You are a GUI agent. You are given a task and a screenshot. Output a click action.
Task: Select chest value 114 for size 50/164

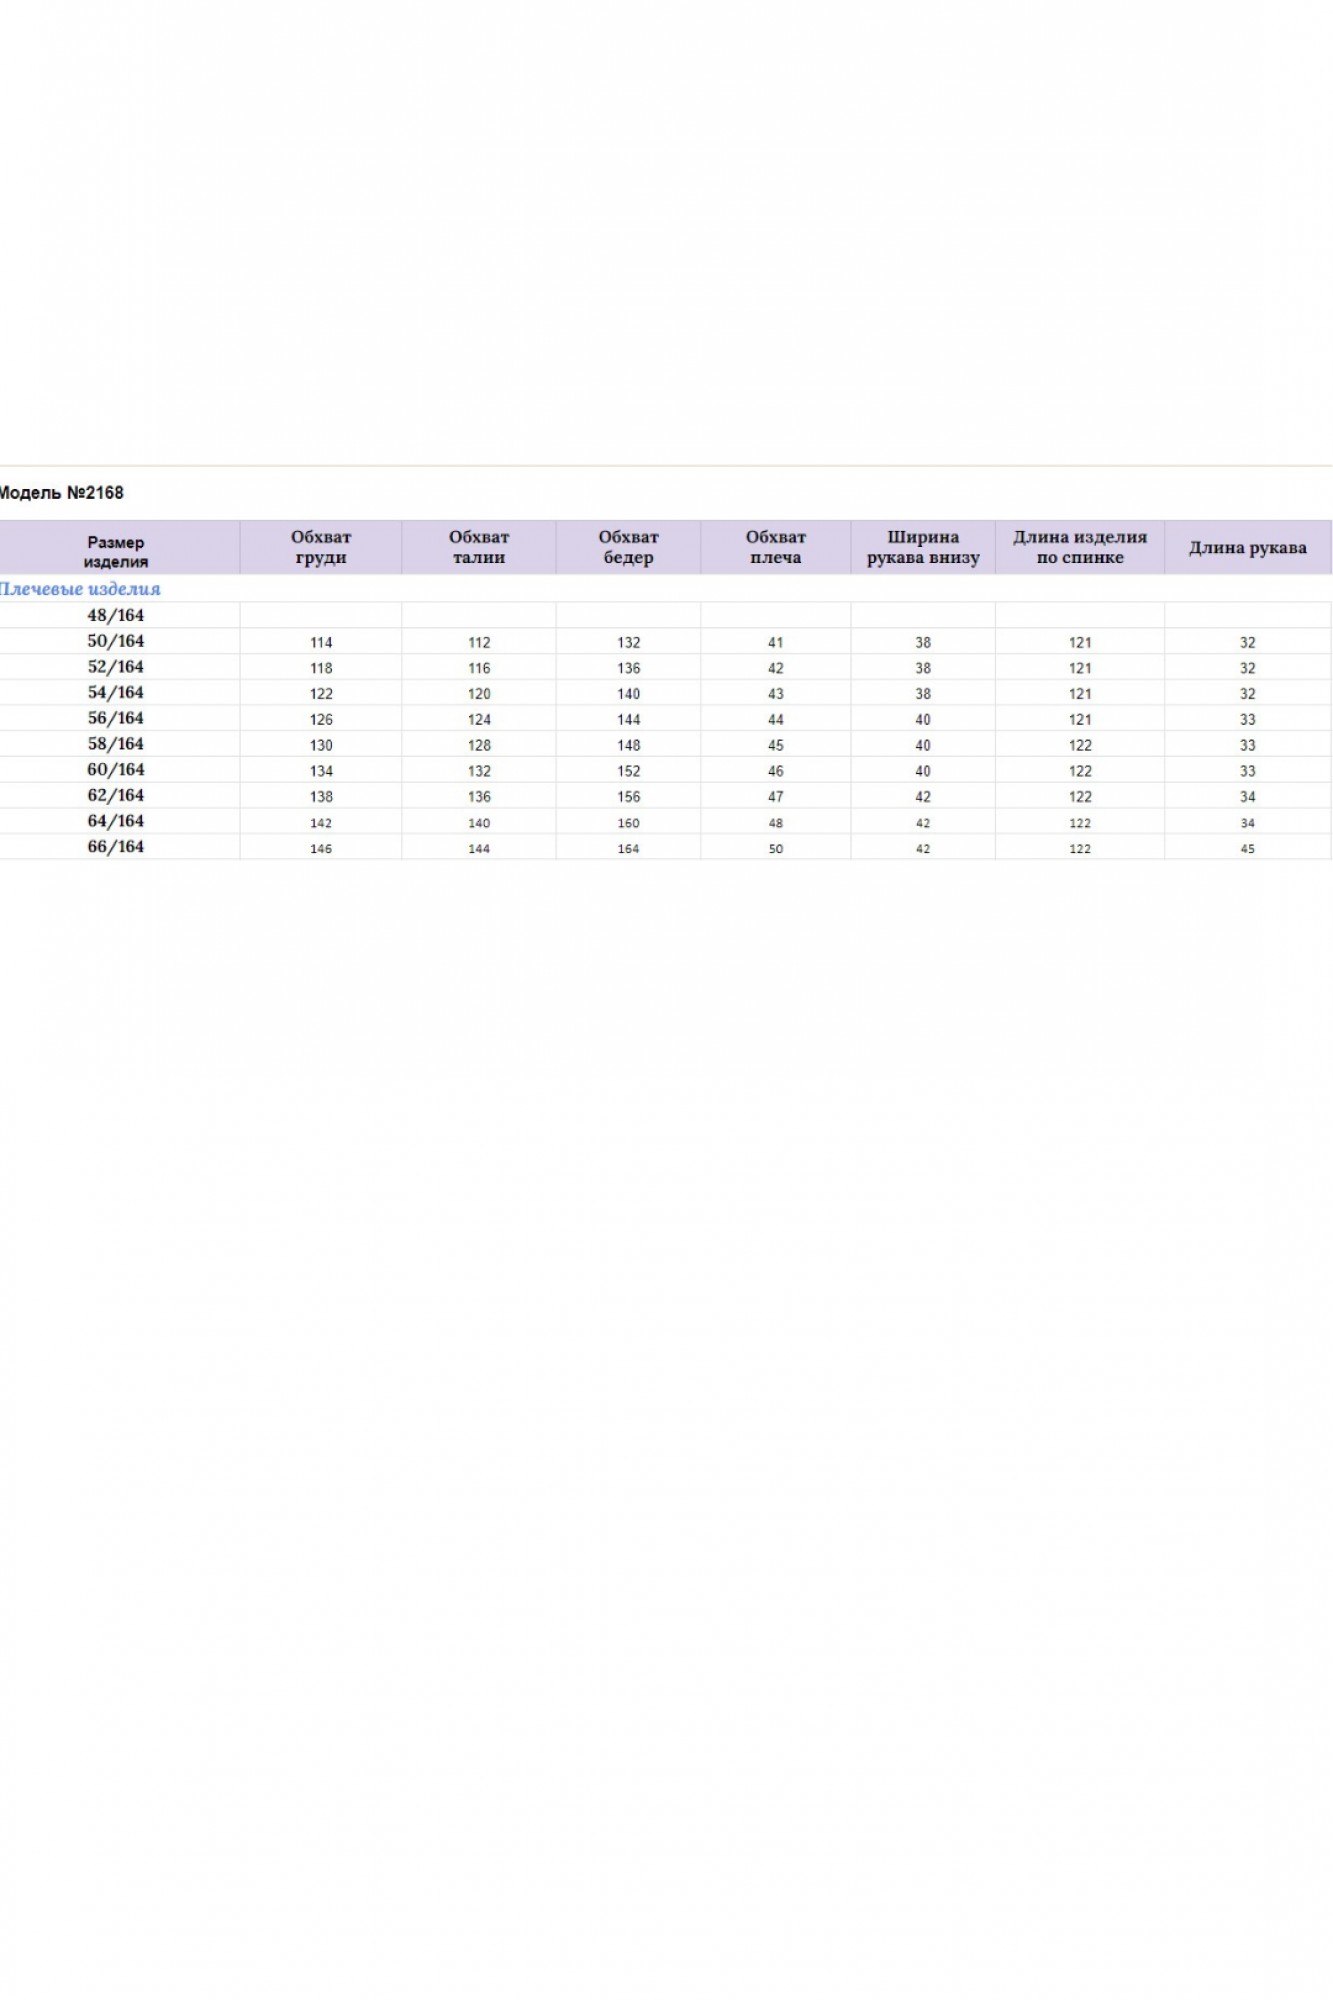tap(320, 643)
